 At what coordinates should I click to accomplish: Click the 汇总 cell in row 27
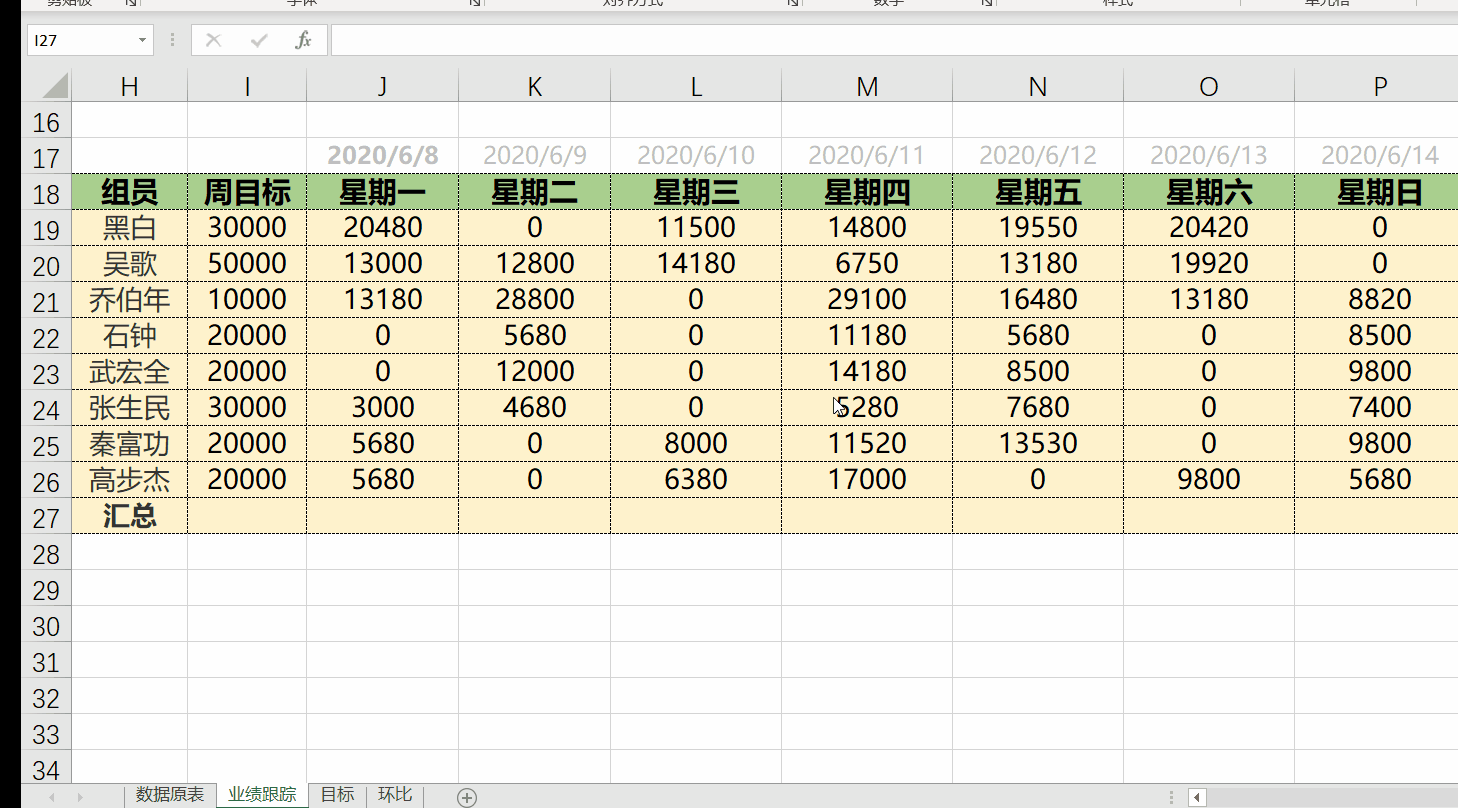point(129,516)
